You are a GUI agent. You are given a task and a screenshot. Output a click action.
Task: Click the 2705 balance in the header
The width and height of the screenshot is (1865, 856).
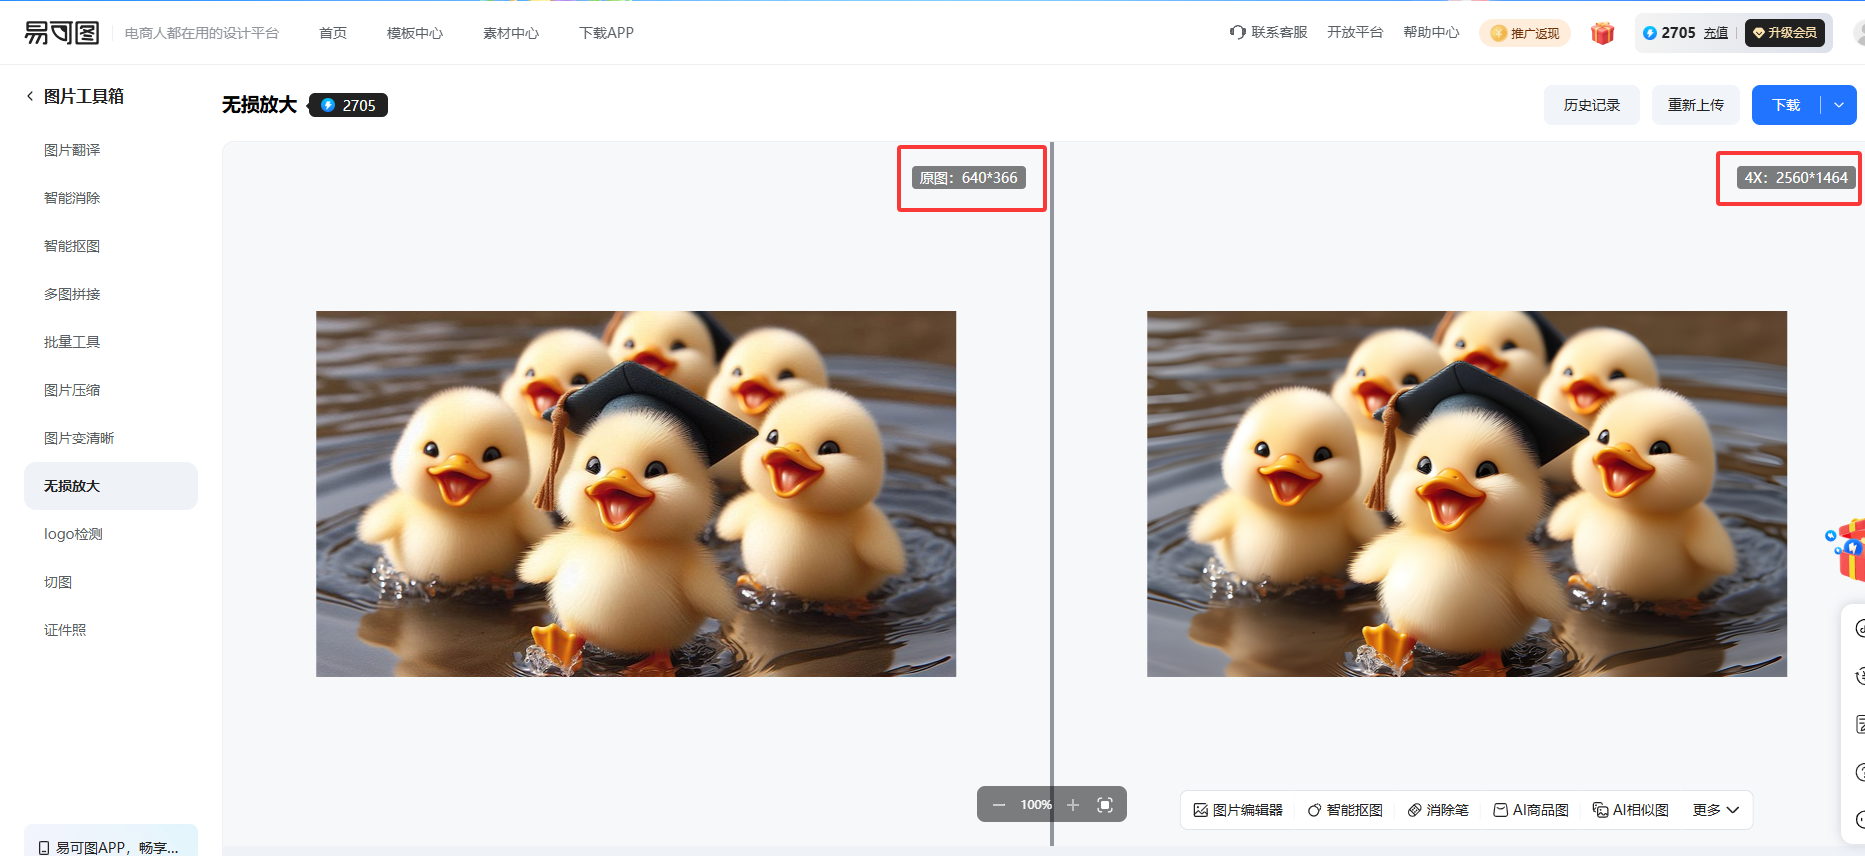point(1679,33)
